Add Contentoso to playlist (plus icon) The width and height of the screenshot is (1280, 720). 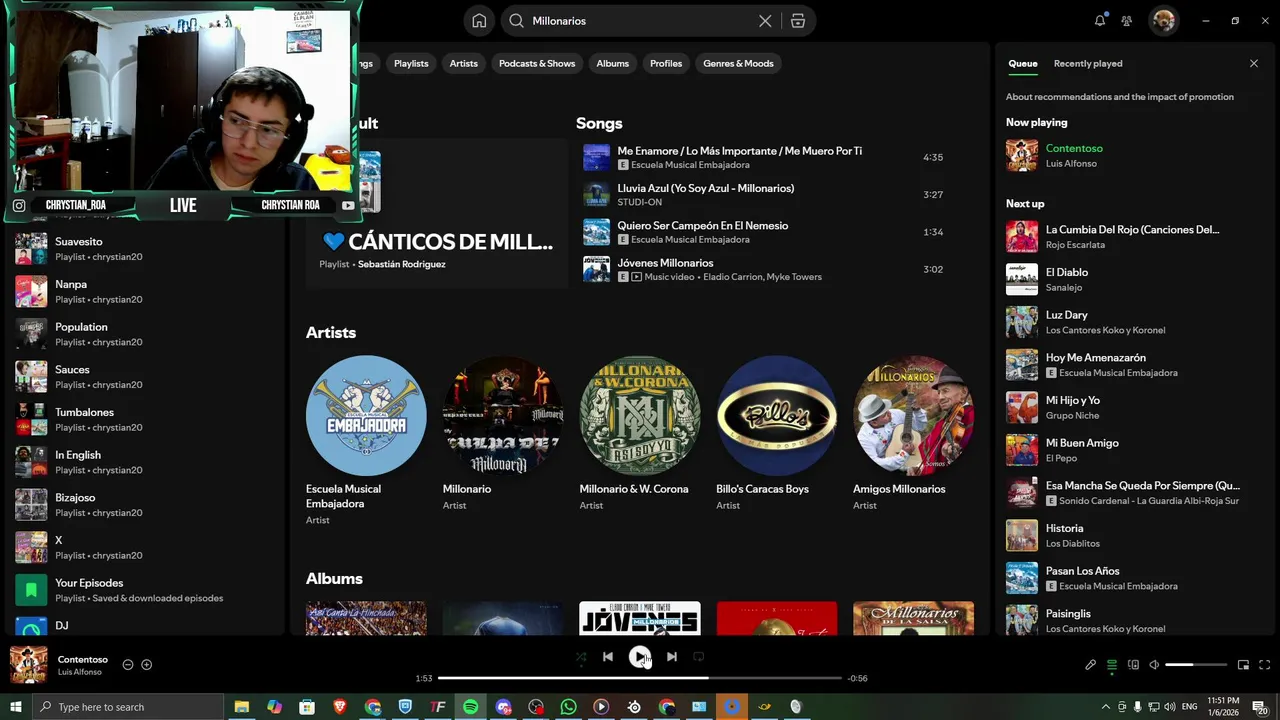point(147,665)
